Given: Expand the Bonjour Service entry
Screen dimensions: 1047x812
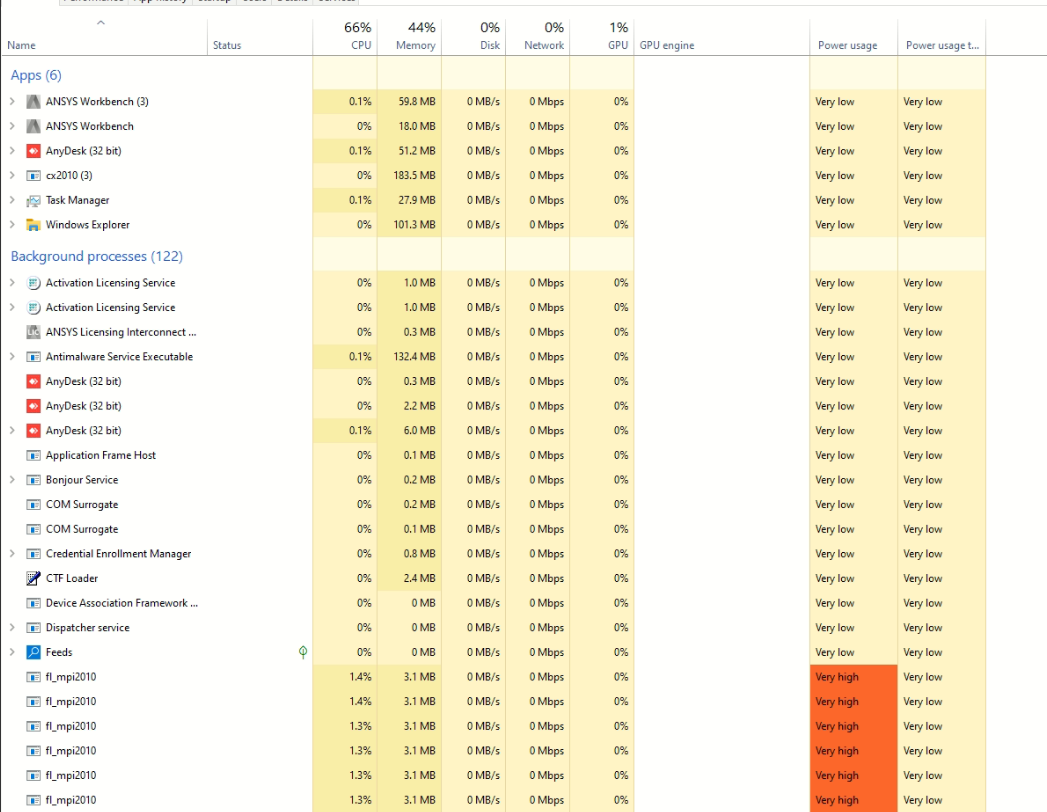Looking at the screenshot, I should pyautogui.click(x=12, y=480).
